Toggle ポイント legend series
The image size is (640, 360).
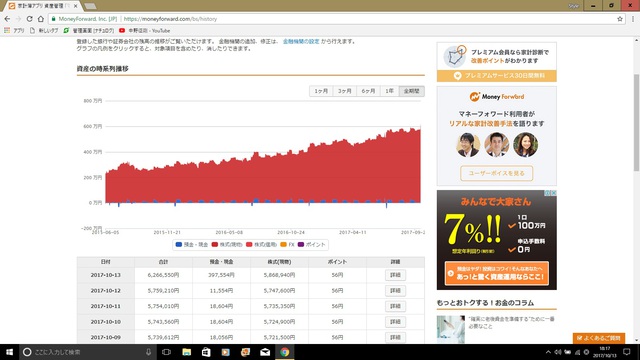[x=312, y=244]
